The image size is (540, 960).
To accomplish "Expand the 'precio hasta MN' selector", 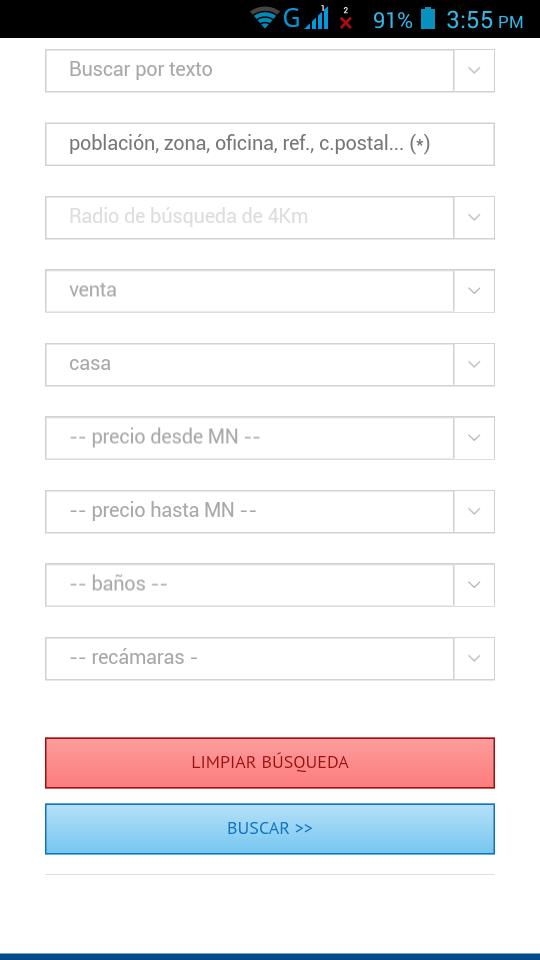I will (x=270, y=511).
